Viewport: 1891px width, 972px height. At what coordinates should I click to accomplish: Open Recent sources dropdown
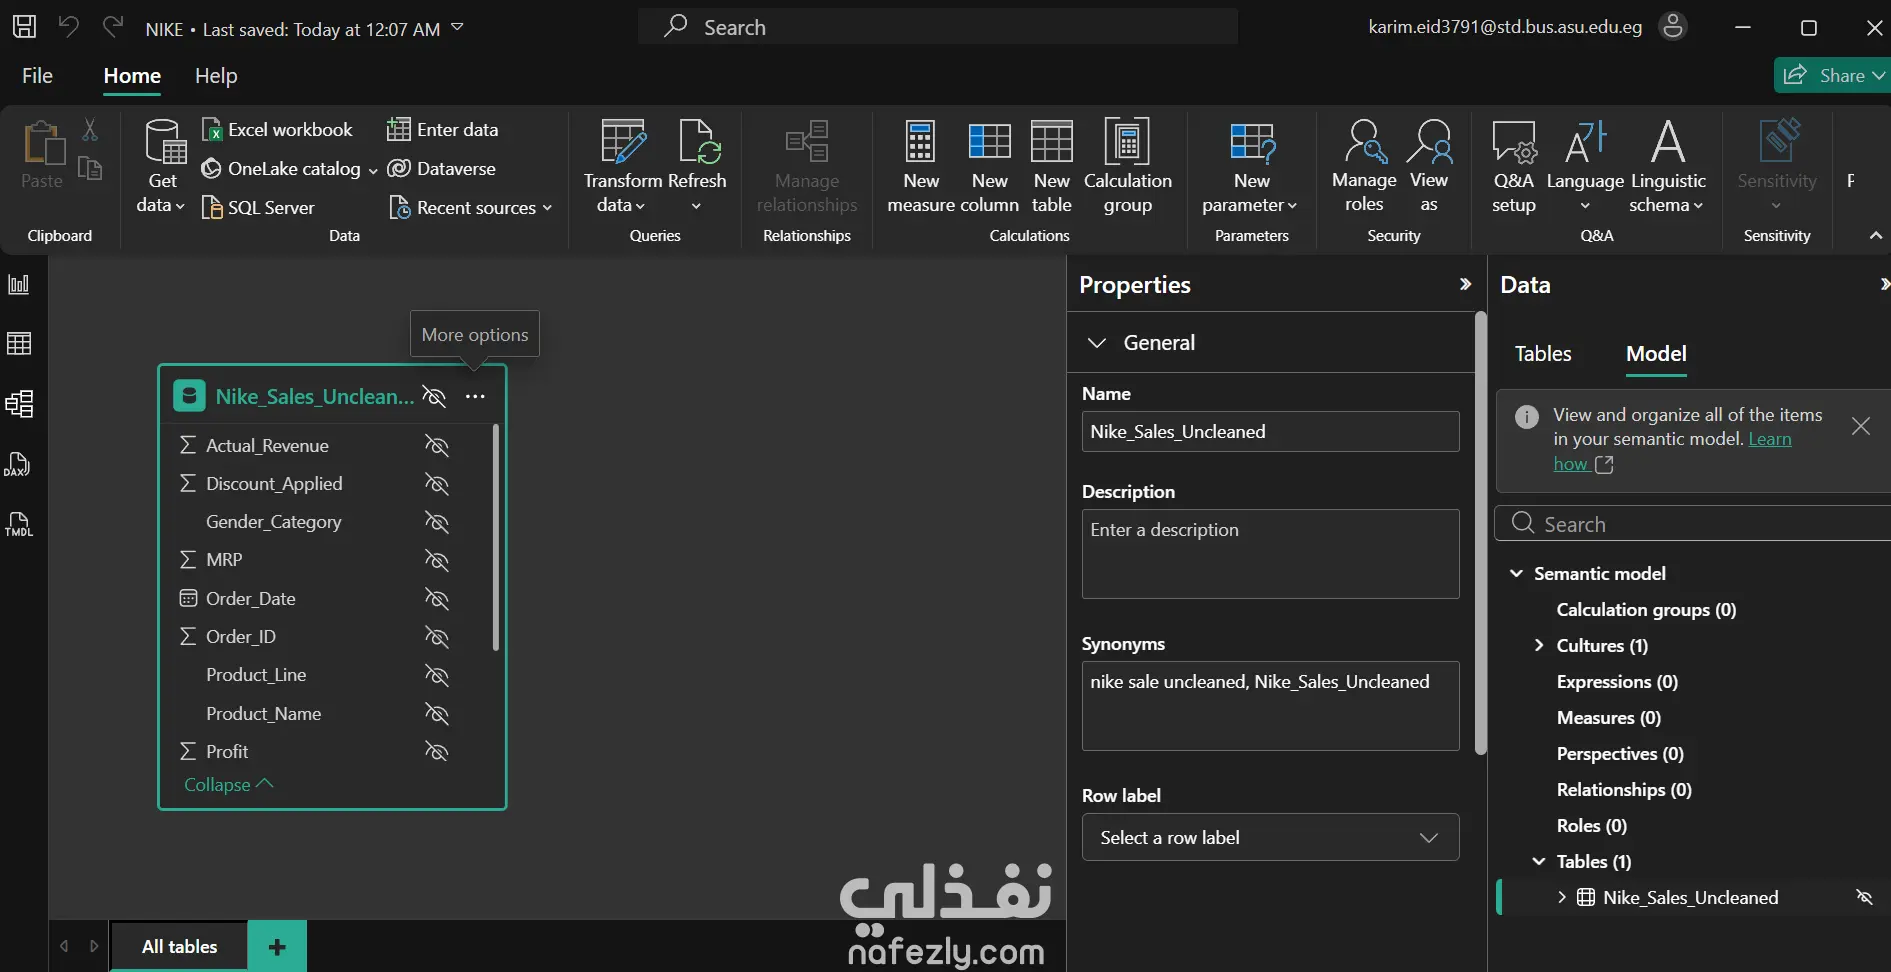pos(471,208)
